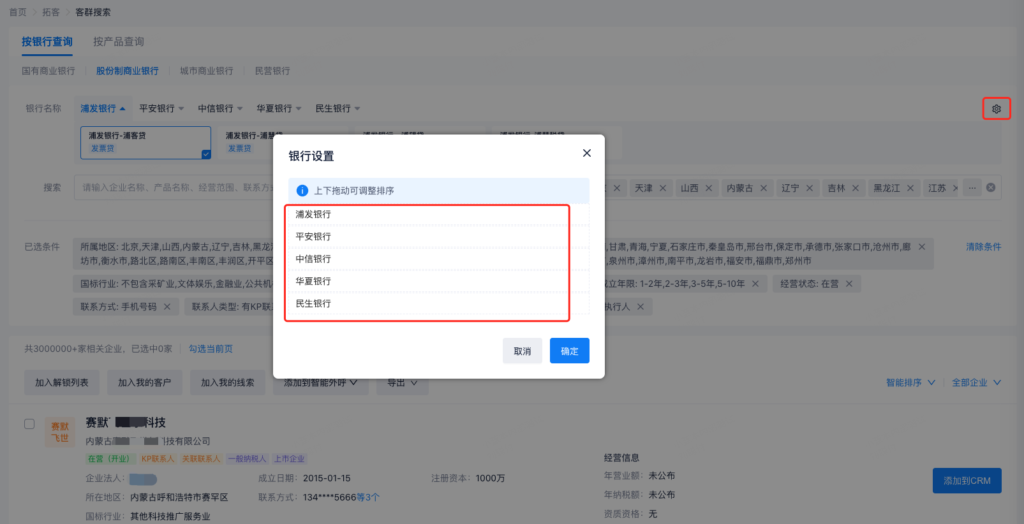Image resolution: width=1024 pixels, height=524 pixels.
Task: Check the 赛默 company row checkbox
Action: tap(30, 424)
